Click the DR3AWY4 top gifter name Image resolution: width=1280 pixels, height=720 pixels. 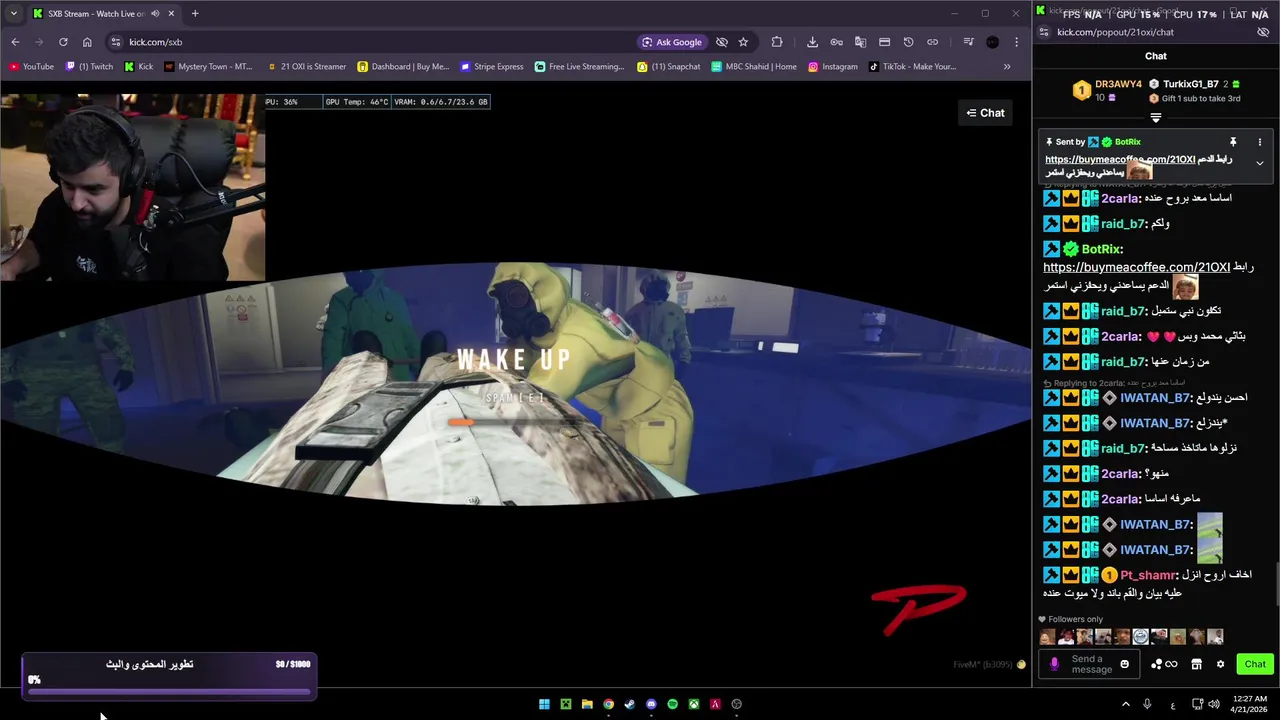1118,84
